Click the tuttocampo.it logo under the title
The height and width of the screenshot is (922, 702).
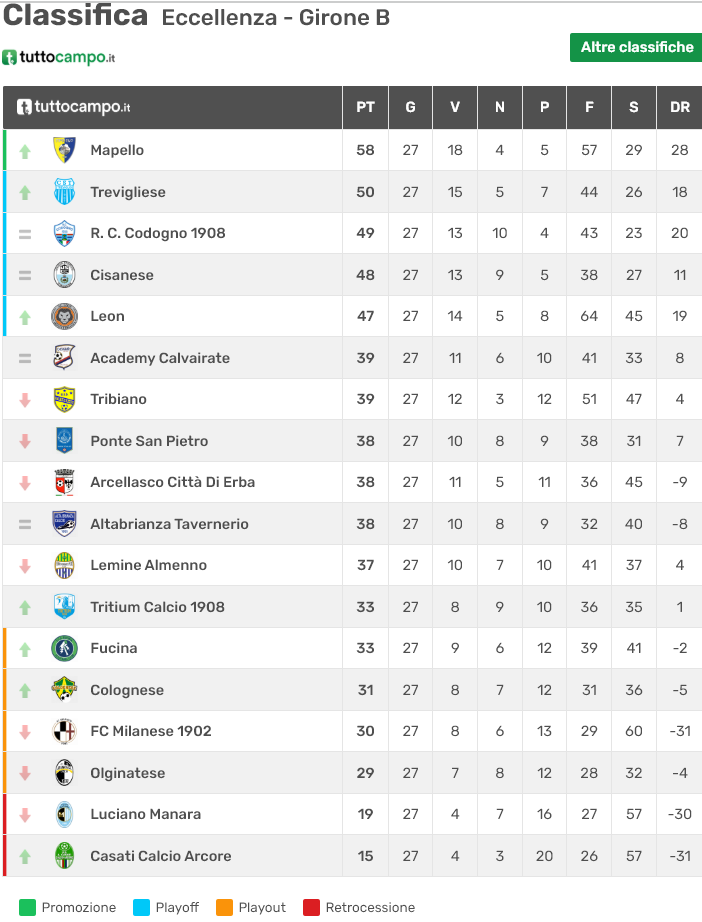pos(59,58)
